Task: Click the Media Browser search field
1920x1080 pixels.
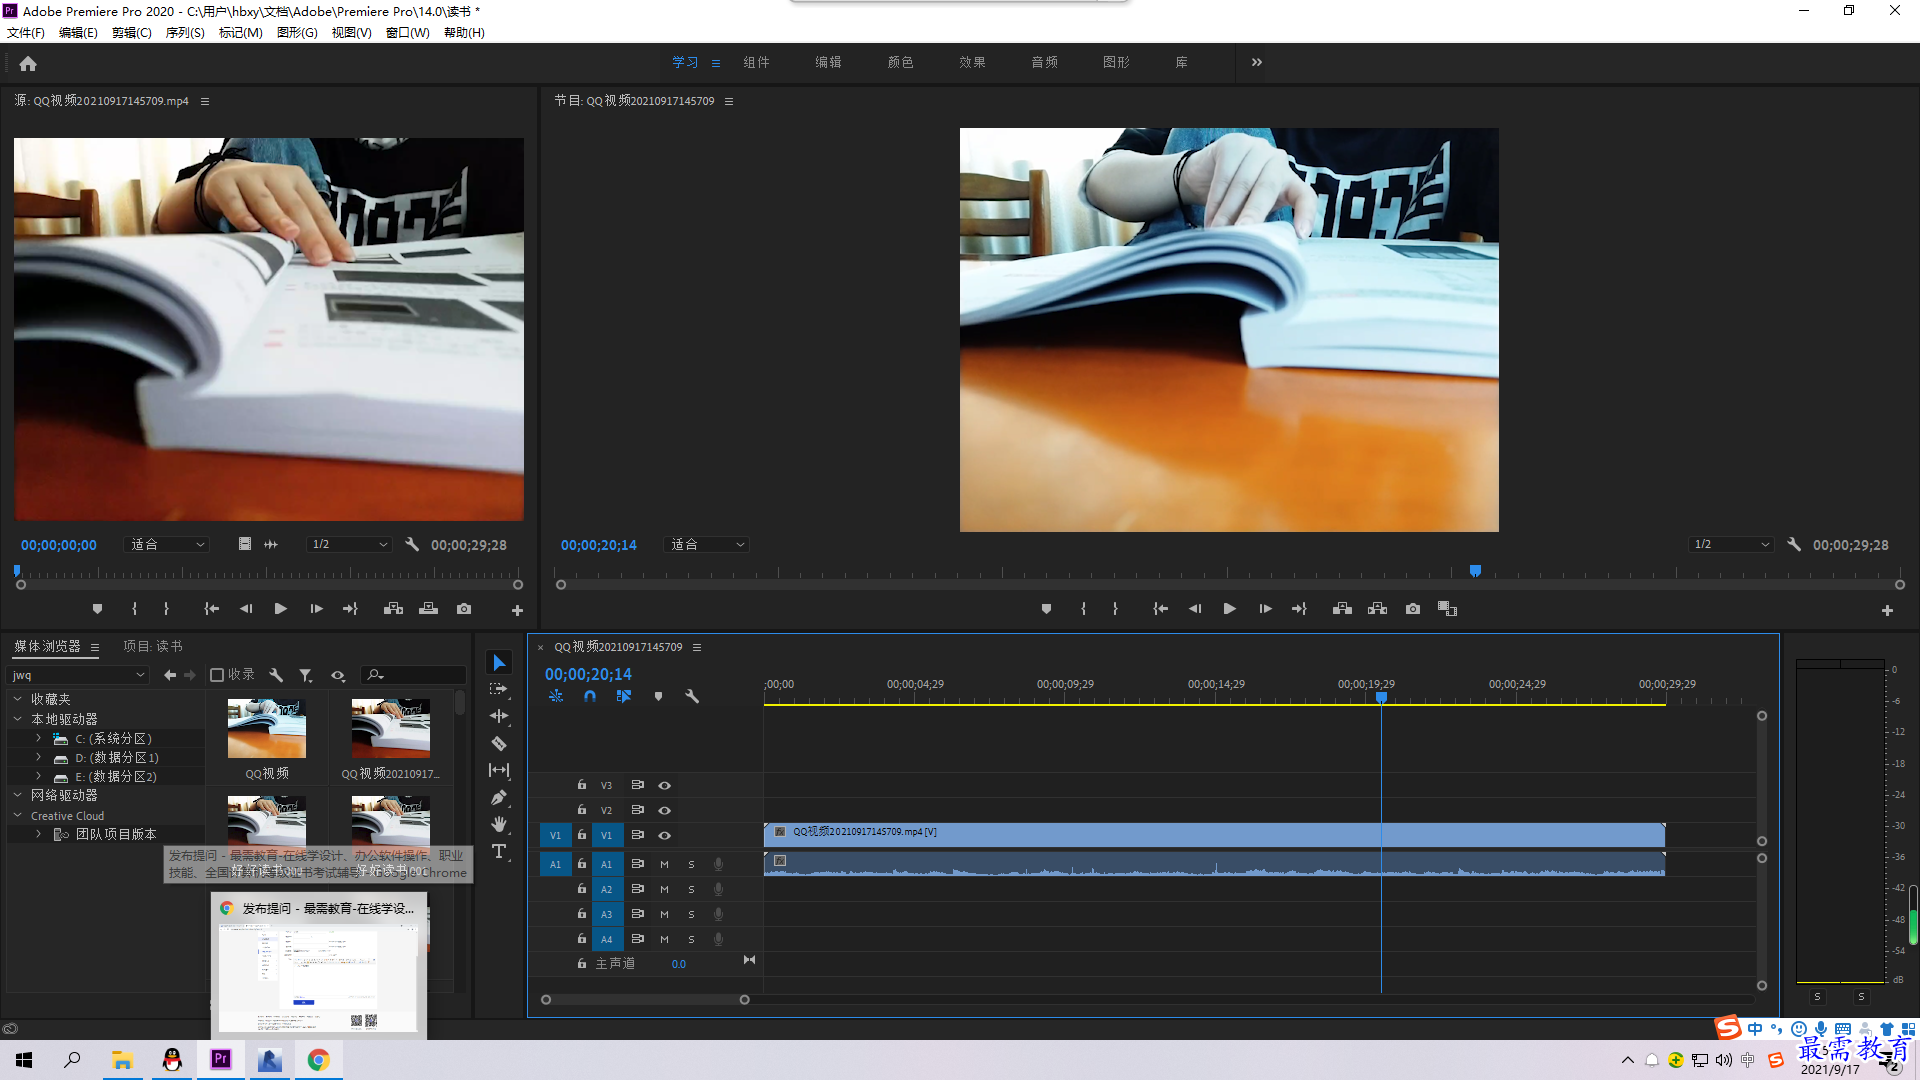Action: (413, 675)
